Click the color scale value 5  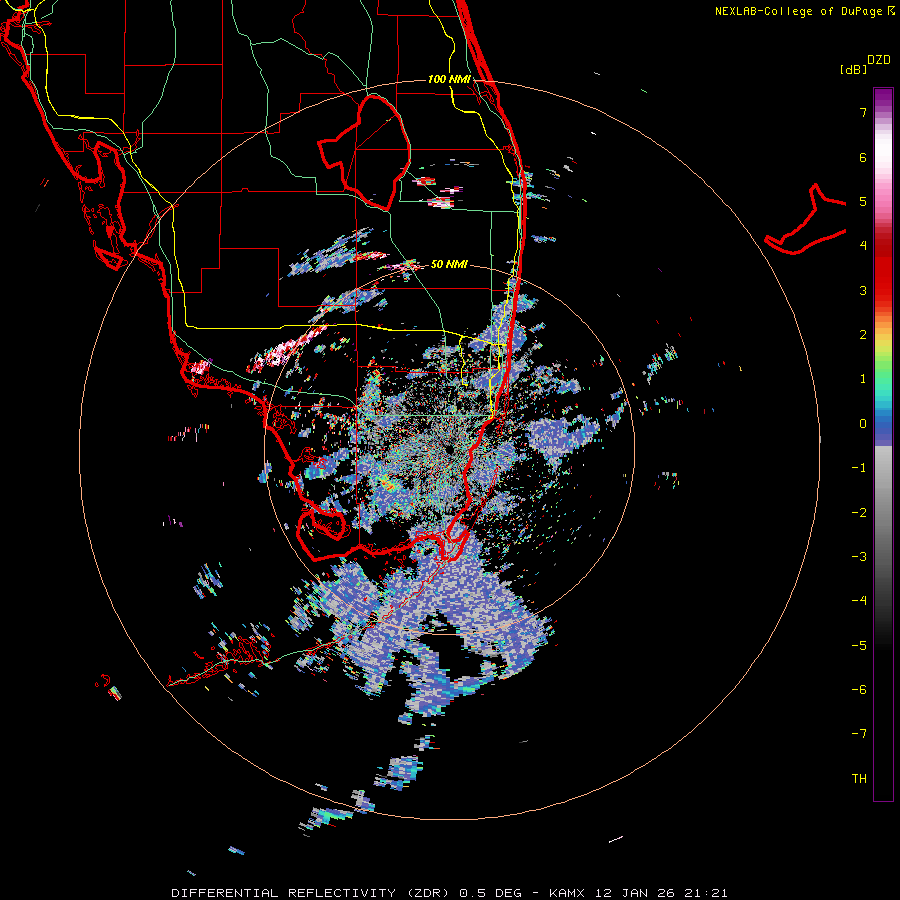pos(863,201)
